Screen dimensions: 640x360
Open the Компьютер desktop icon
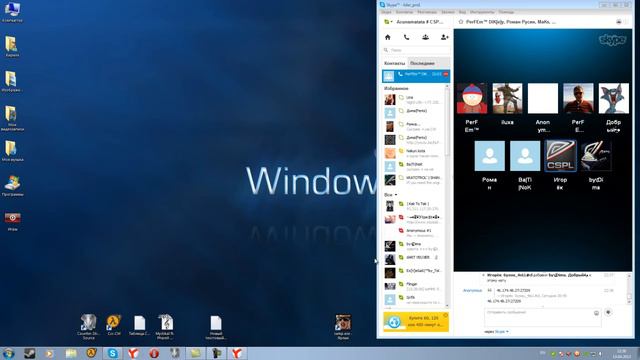[12, 11]
